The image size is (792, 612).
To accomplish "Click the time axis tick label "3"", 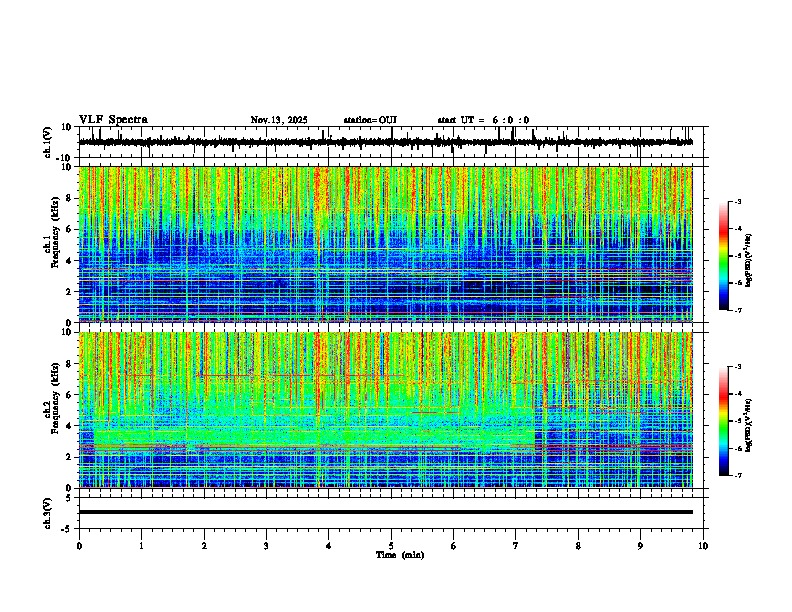I will [x=266, y=546].
